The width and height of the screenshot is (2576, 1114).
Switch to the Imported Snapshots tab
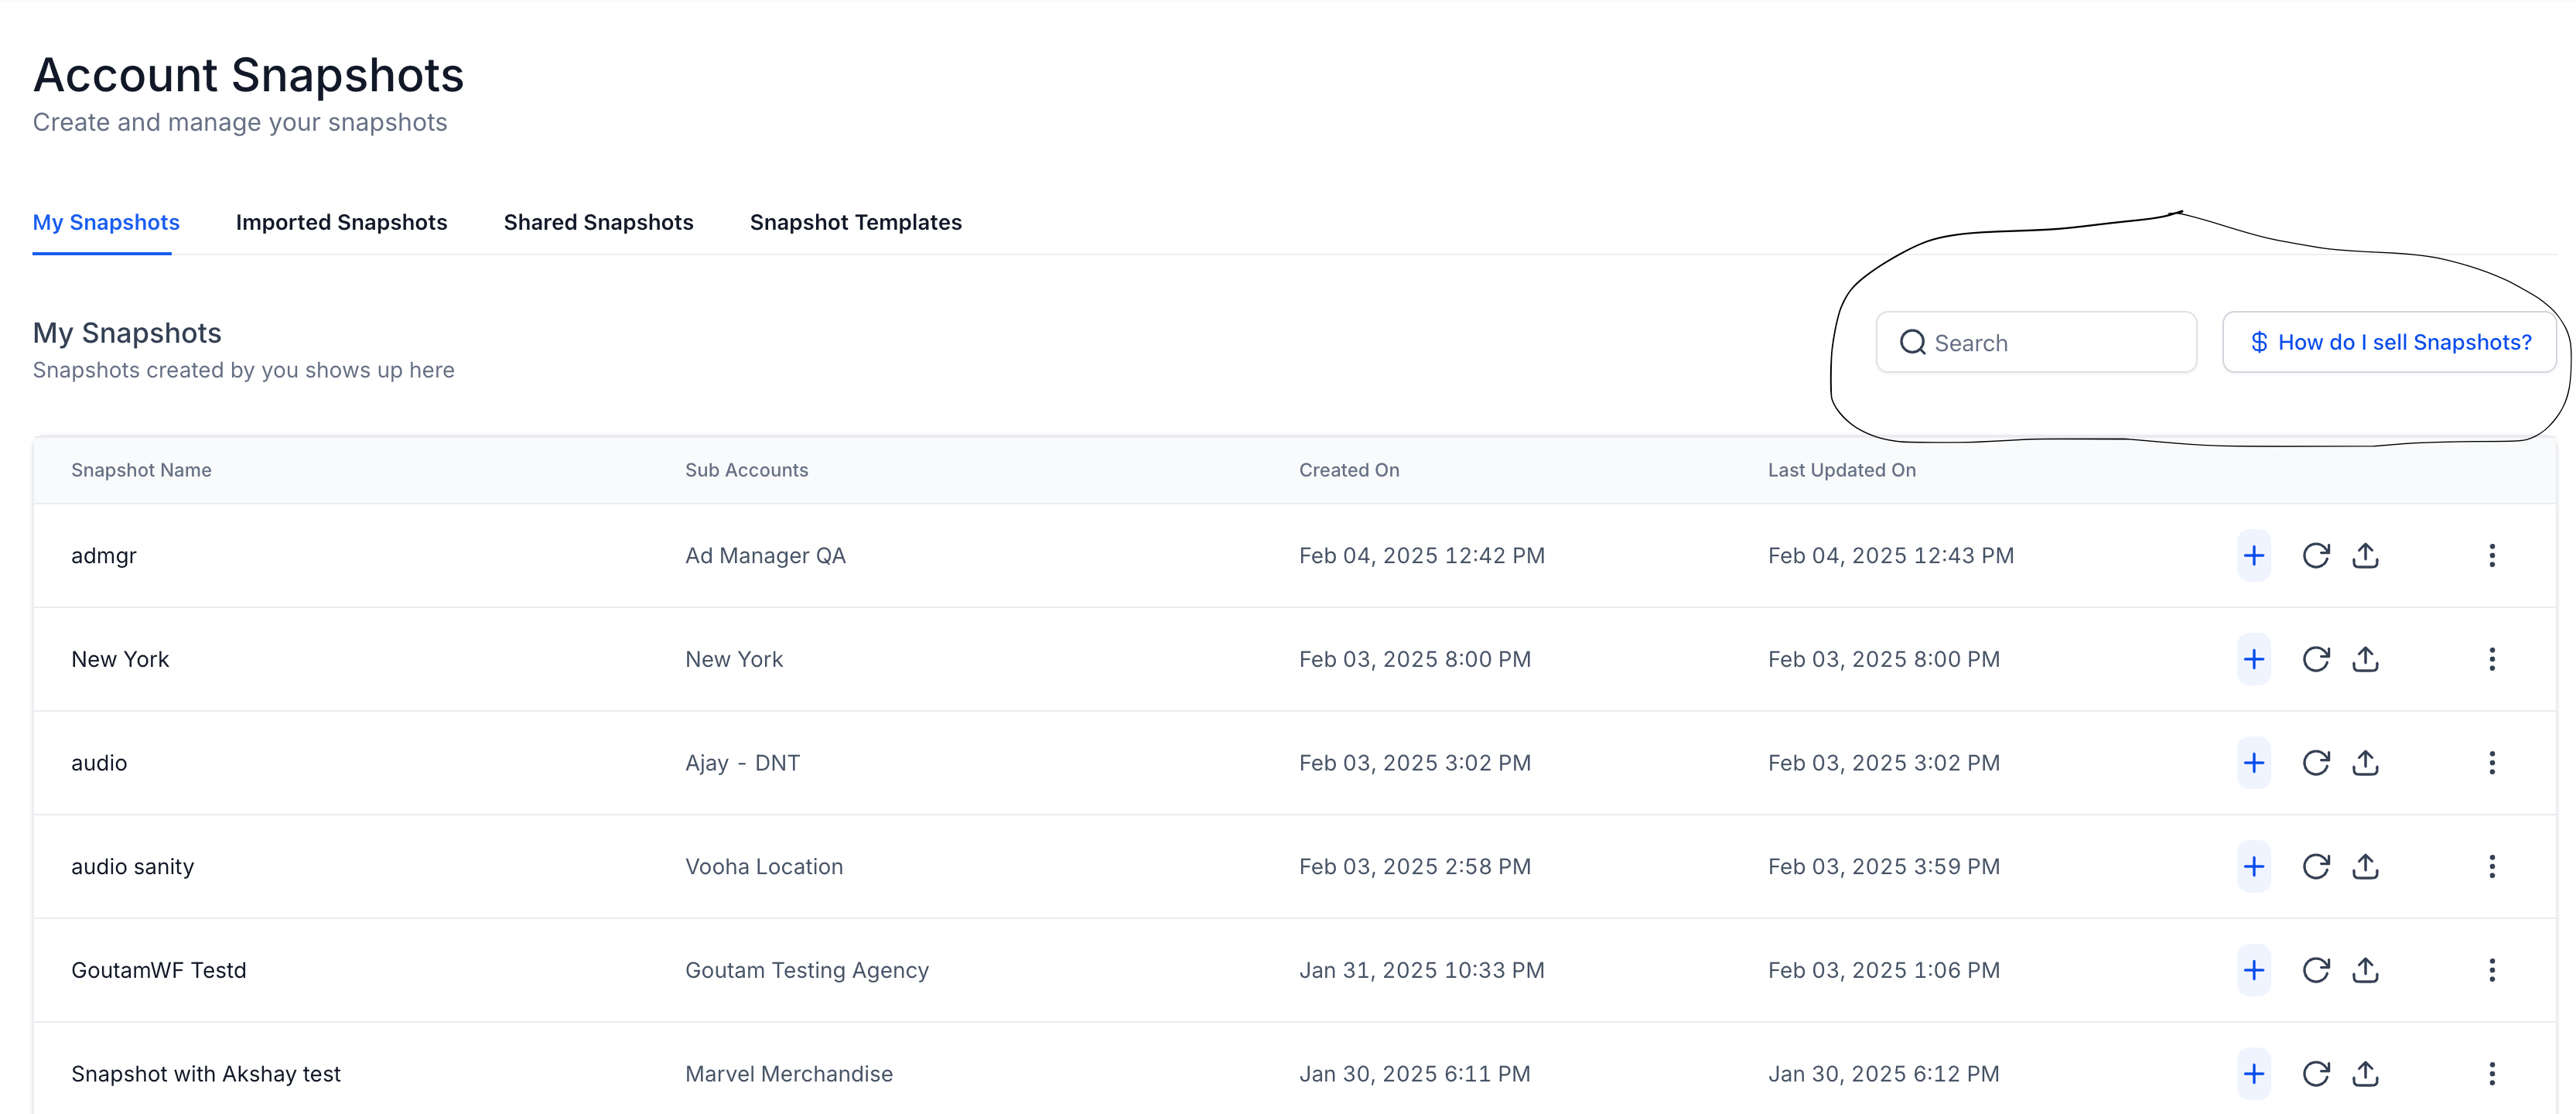pos(341,222)
